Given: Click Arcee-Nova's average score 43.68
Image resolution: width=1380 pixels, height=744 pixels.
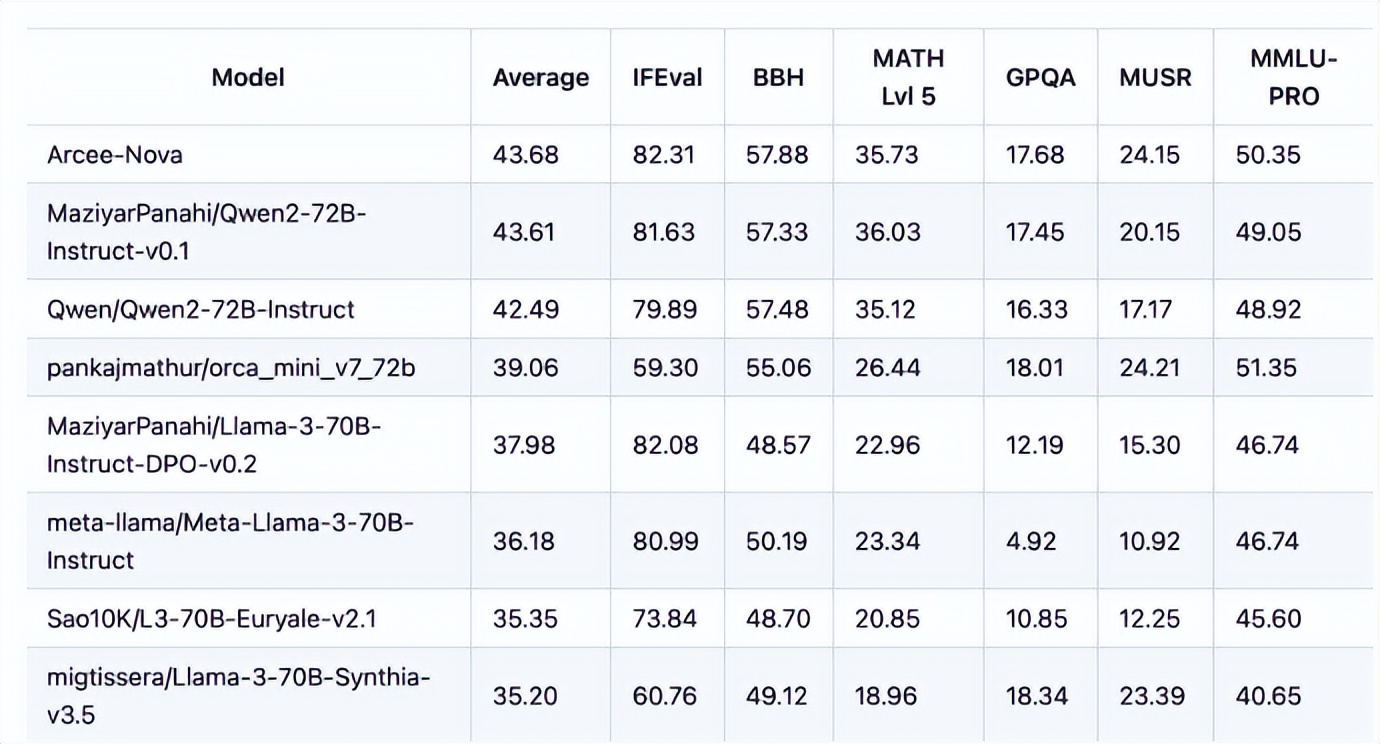Looking at the screenshot, I should pos(525,155).
